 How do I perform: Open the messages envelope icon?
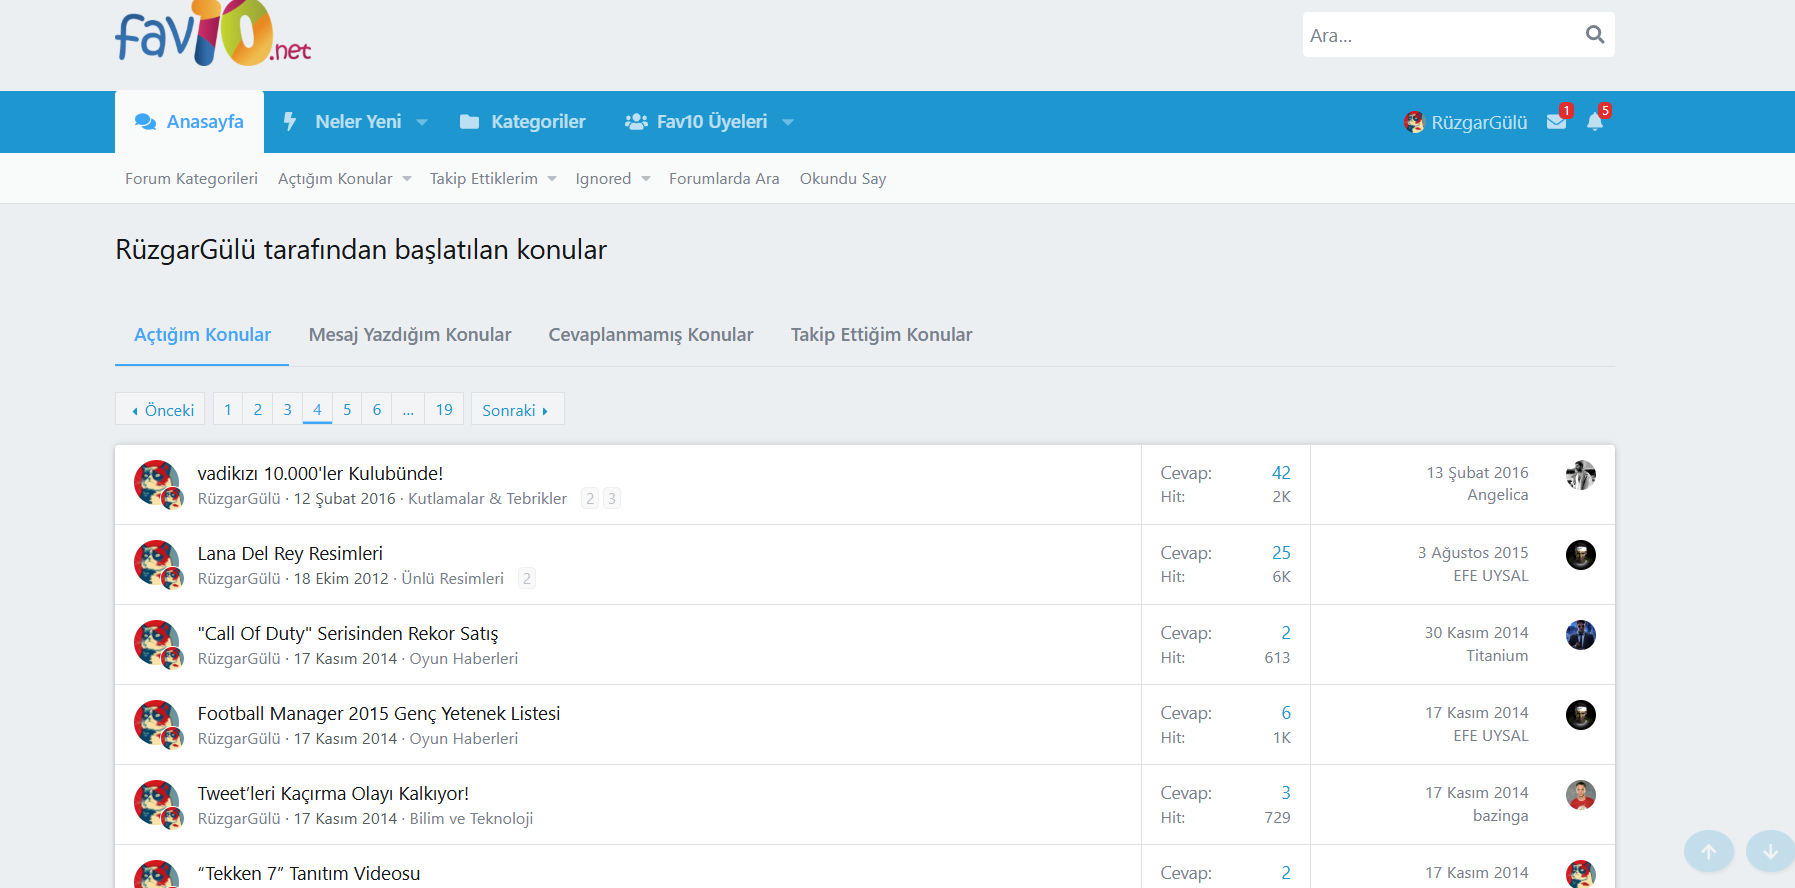(x=1556, y=122)
